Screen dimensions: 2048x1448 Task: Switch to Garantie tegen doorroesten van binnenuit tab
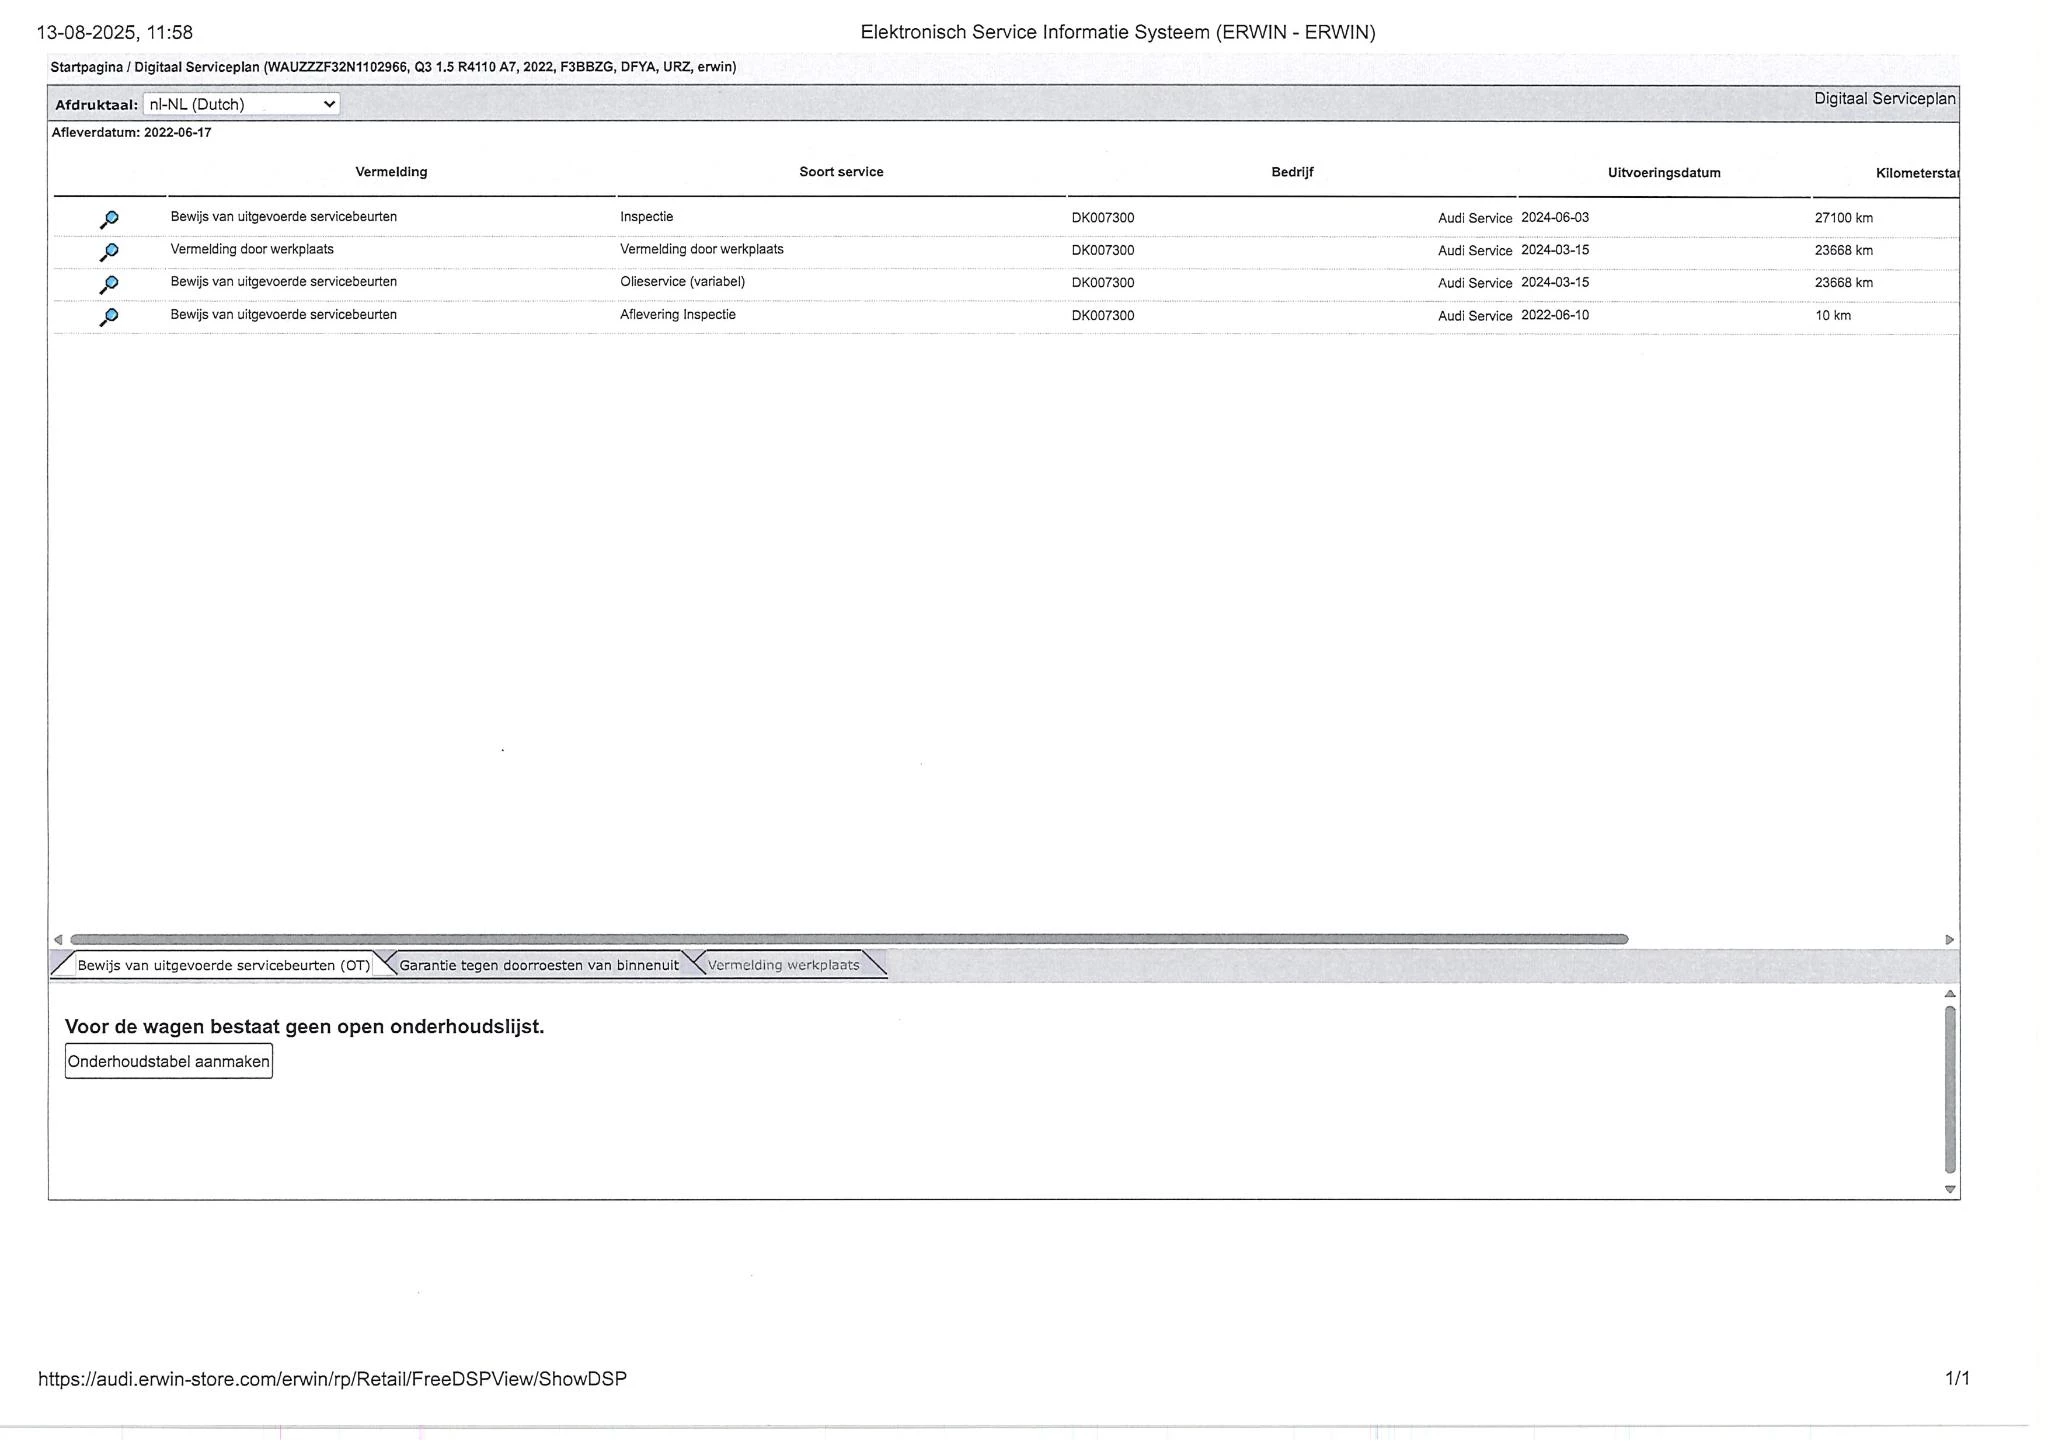[x=538, y=965]
